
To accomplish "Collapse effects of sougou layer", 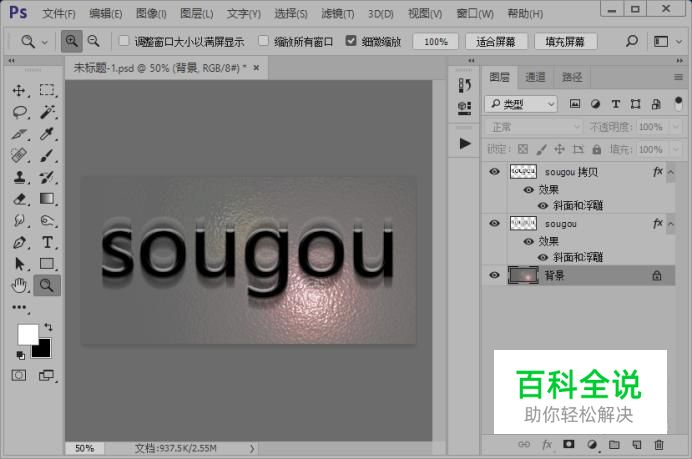I will pos(670,224).
